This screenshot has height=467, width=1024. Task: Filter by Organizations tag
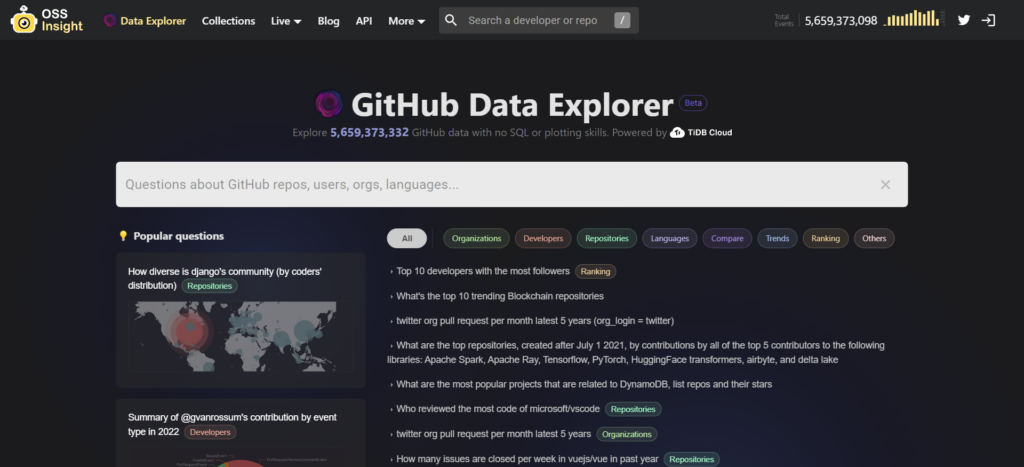click(477, 238)
